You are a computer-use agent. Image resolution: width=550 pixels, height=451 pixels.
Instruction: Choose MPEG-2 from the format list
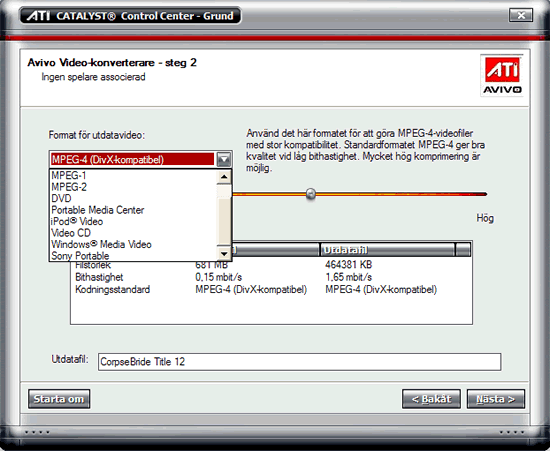69,187
